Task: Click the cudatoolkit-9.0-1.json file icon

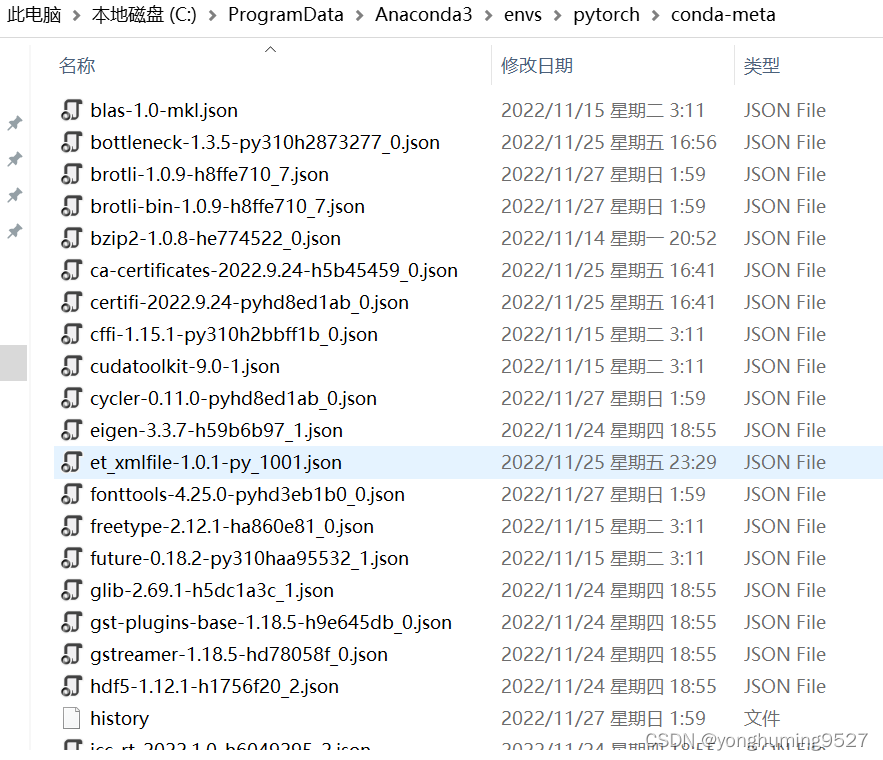Action: point(72,366)
